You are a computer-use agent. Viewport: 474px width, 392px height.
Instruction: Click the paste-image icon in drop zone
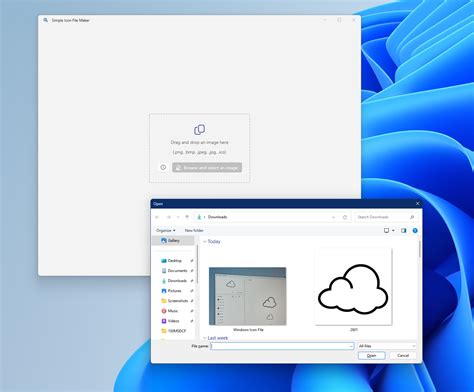199,129
